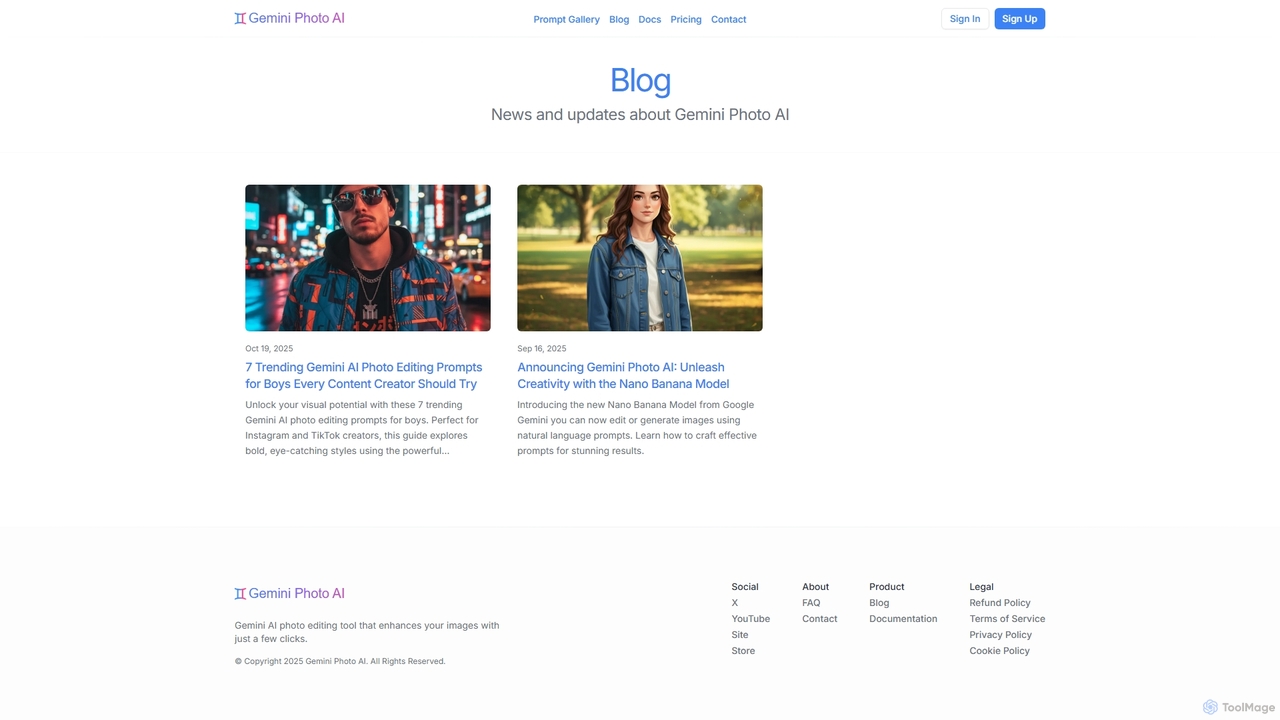1280x720 pixels.
Task: Open the Cookie Policy link
Action: (1000, 651)
